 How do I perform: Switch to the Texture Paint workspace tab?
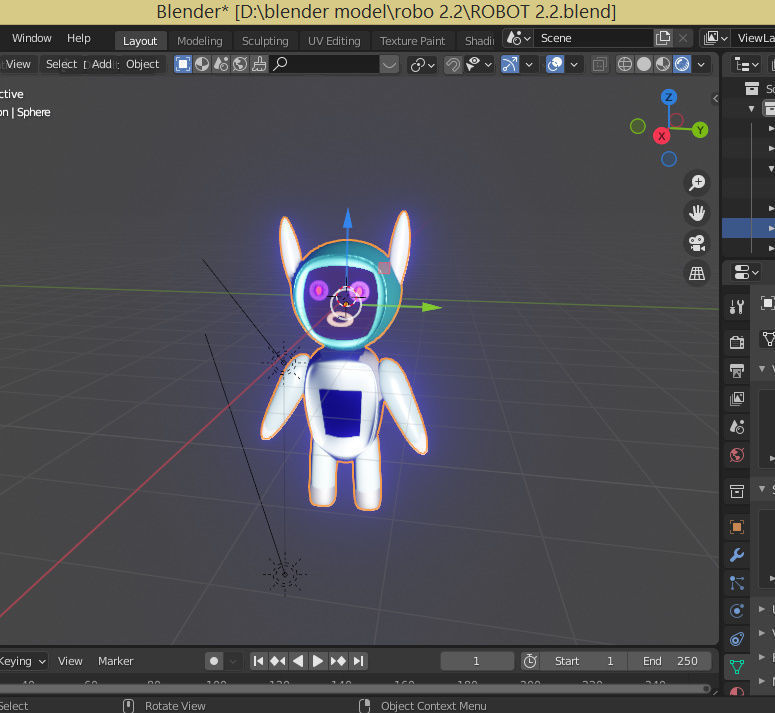412,41
